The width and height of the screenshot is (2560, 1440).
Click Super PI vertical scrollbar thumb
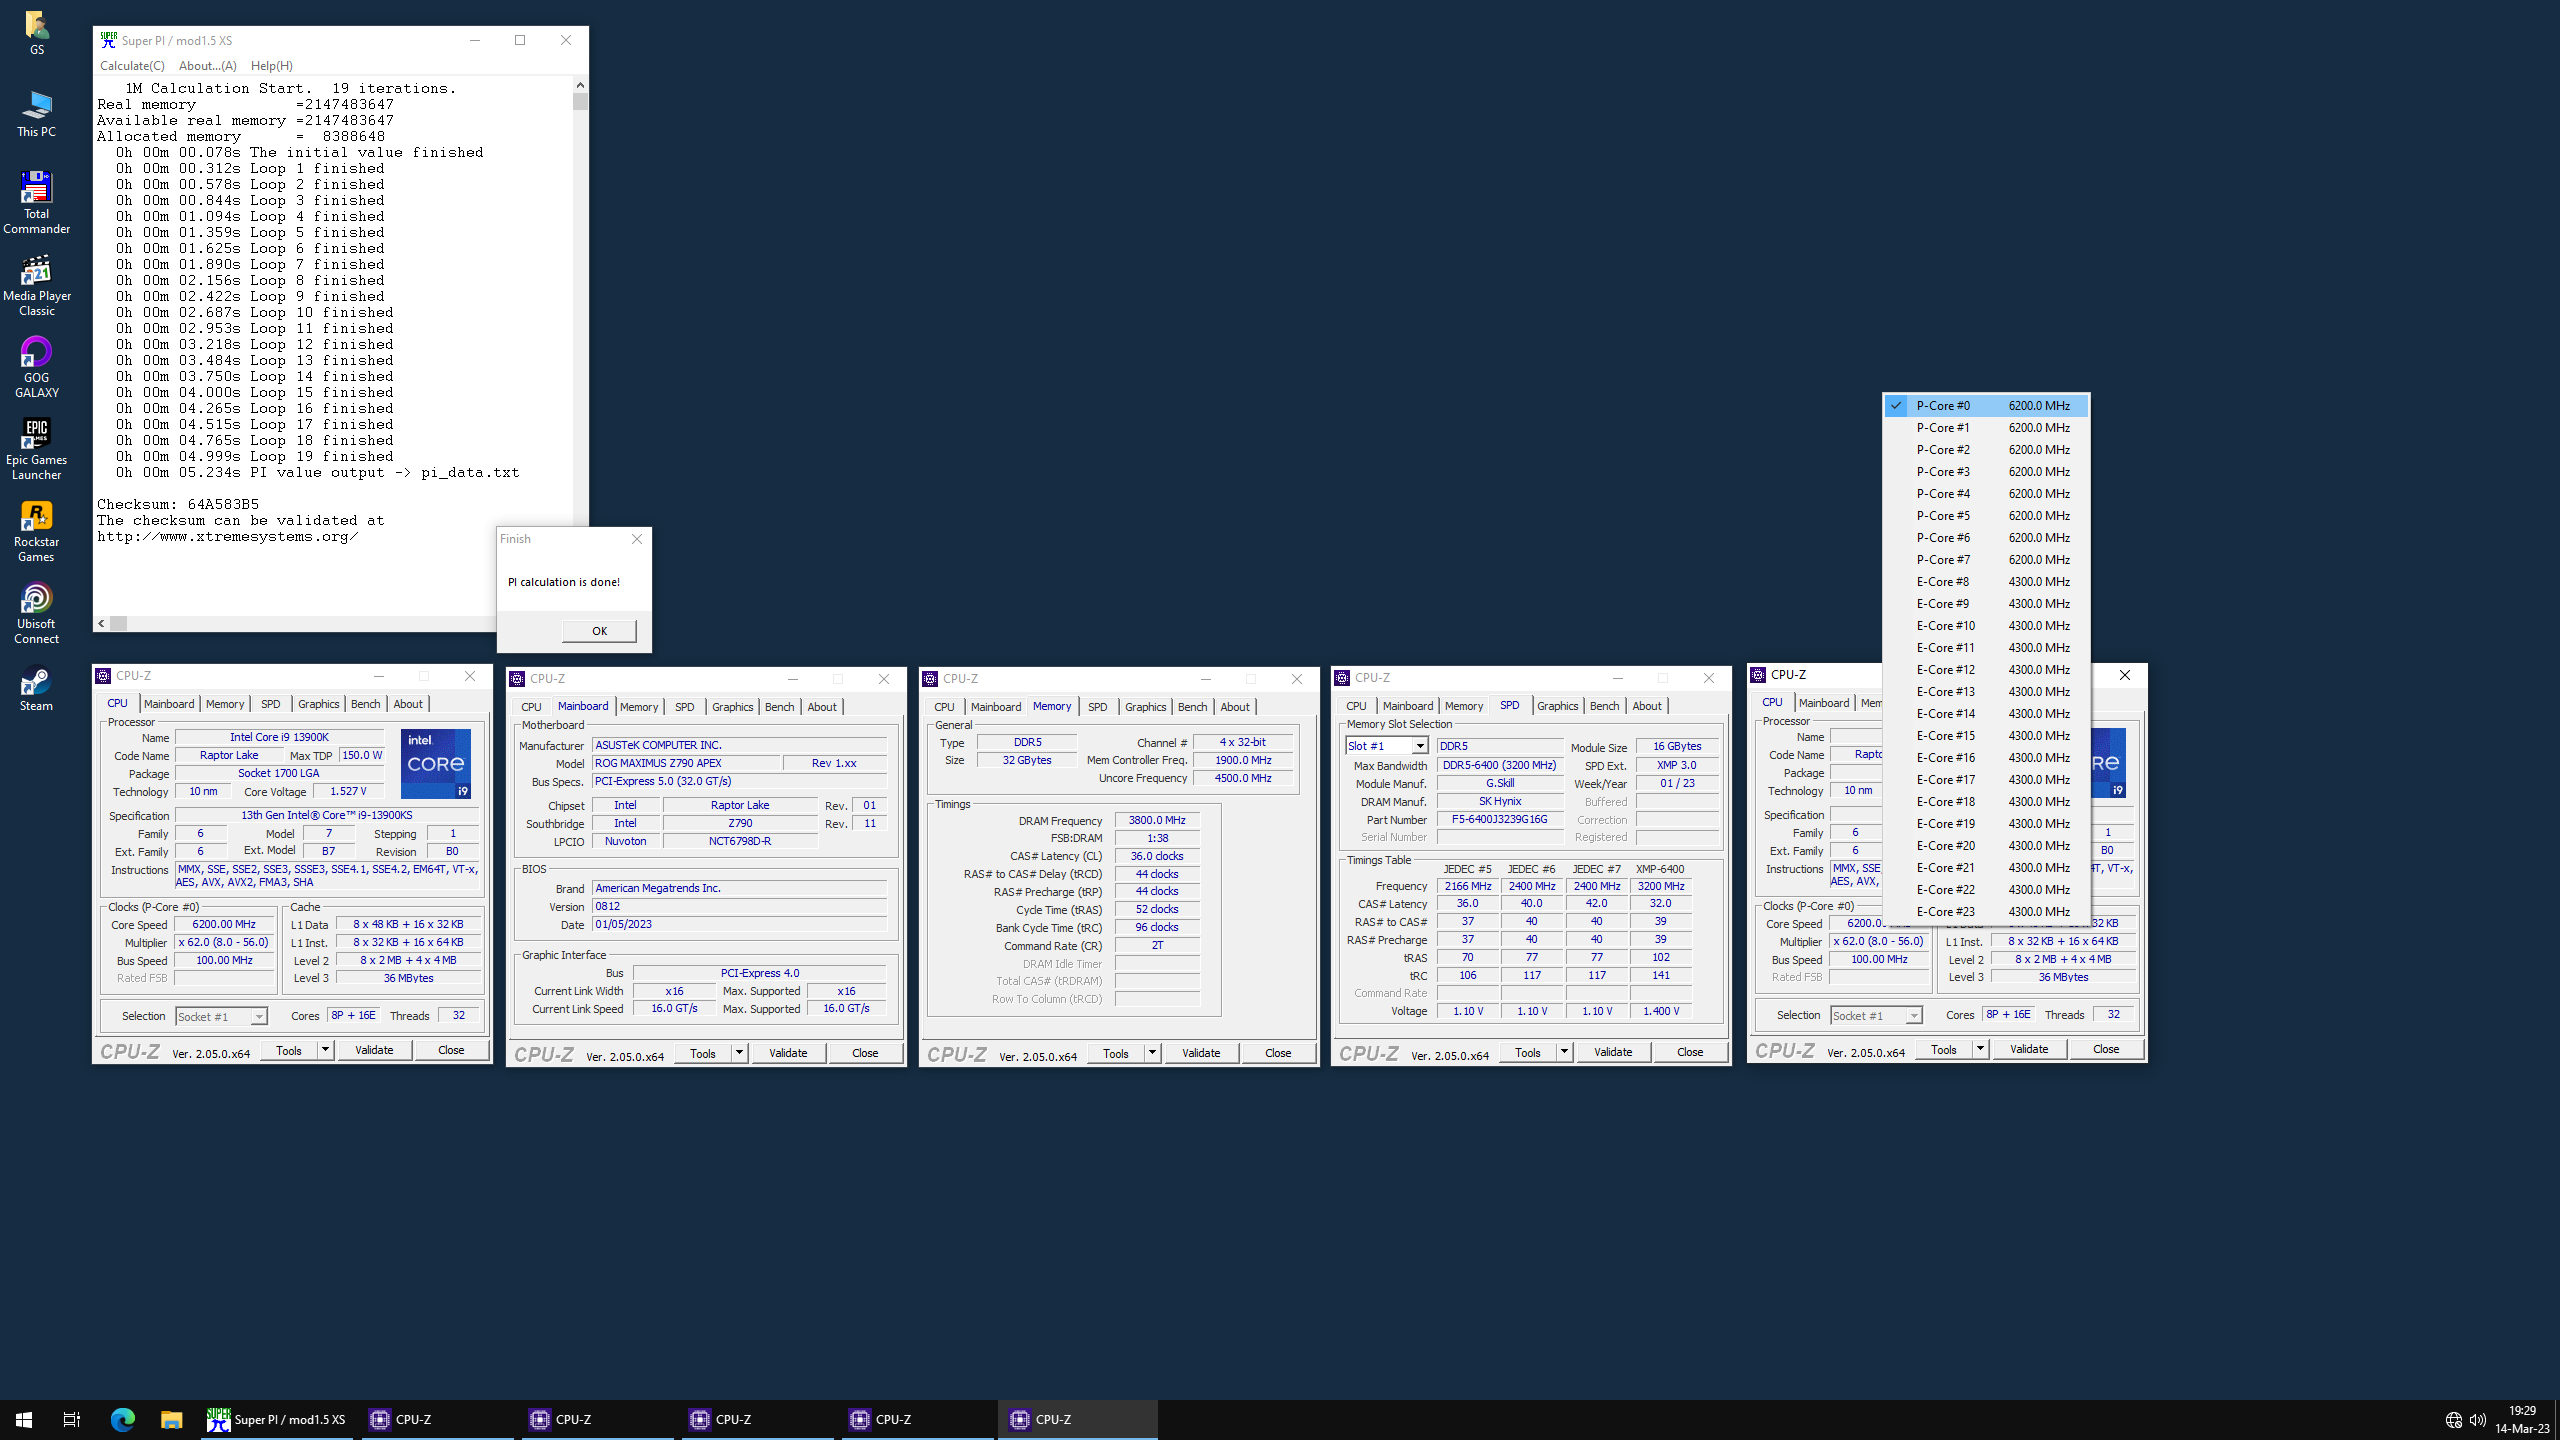[x=580, y=101]
